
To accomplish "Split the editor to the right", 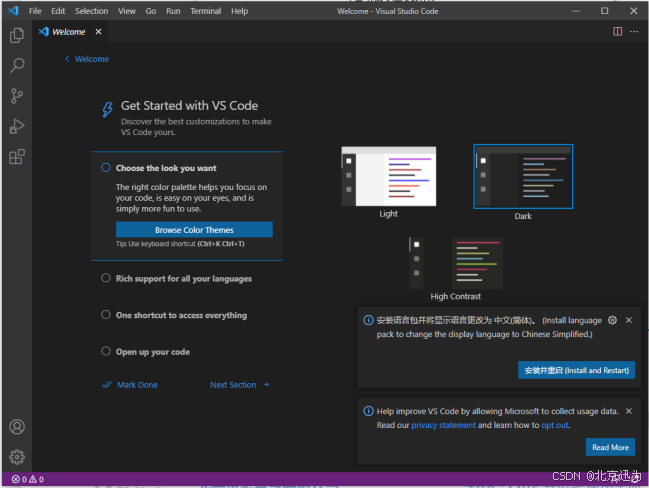I will point(618,31).
